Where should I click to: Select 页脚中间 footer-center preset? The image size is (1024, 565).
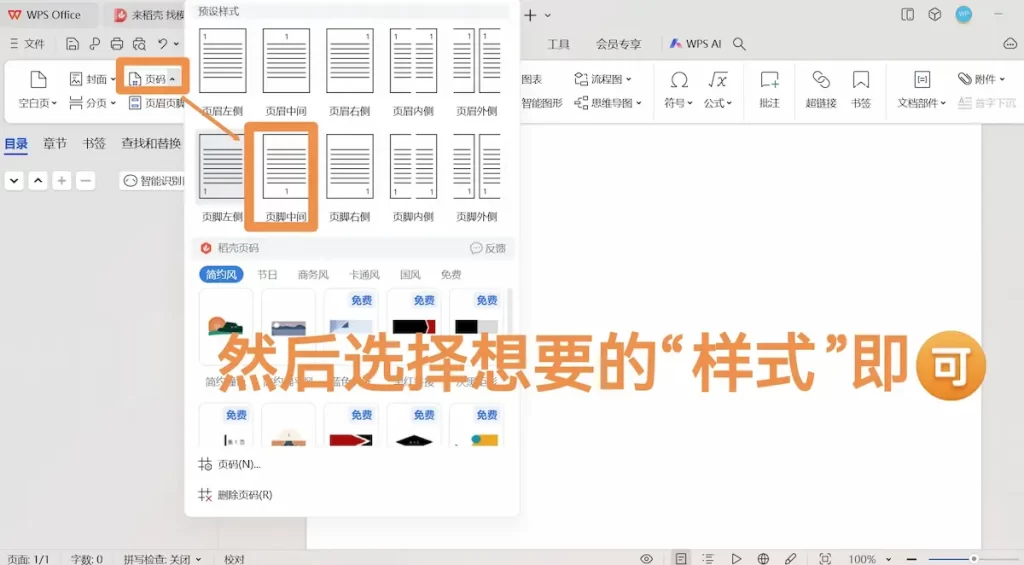(x=286, y=178)
